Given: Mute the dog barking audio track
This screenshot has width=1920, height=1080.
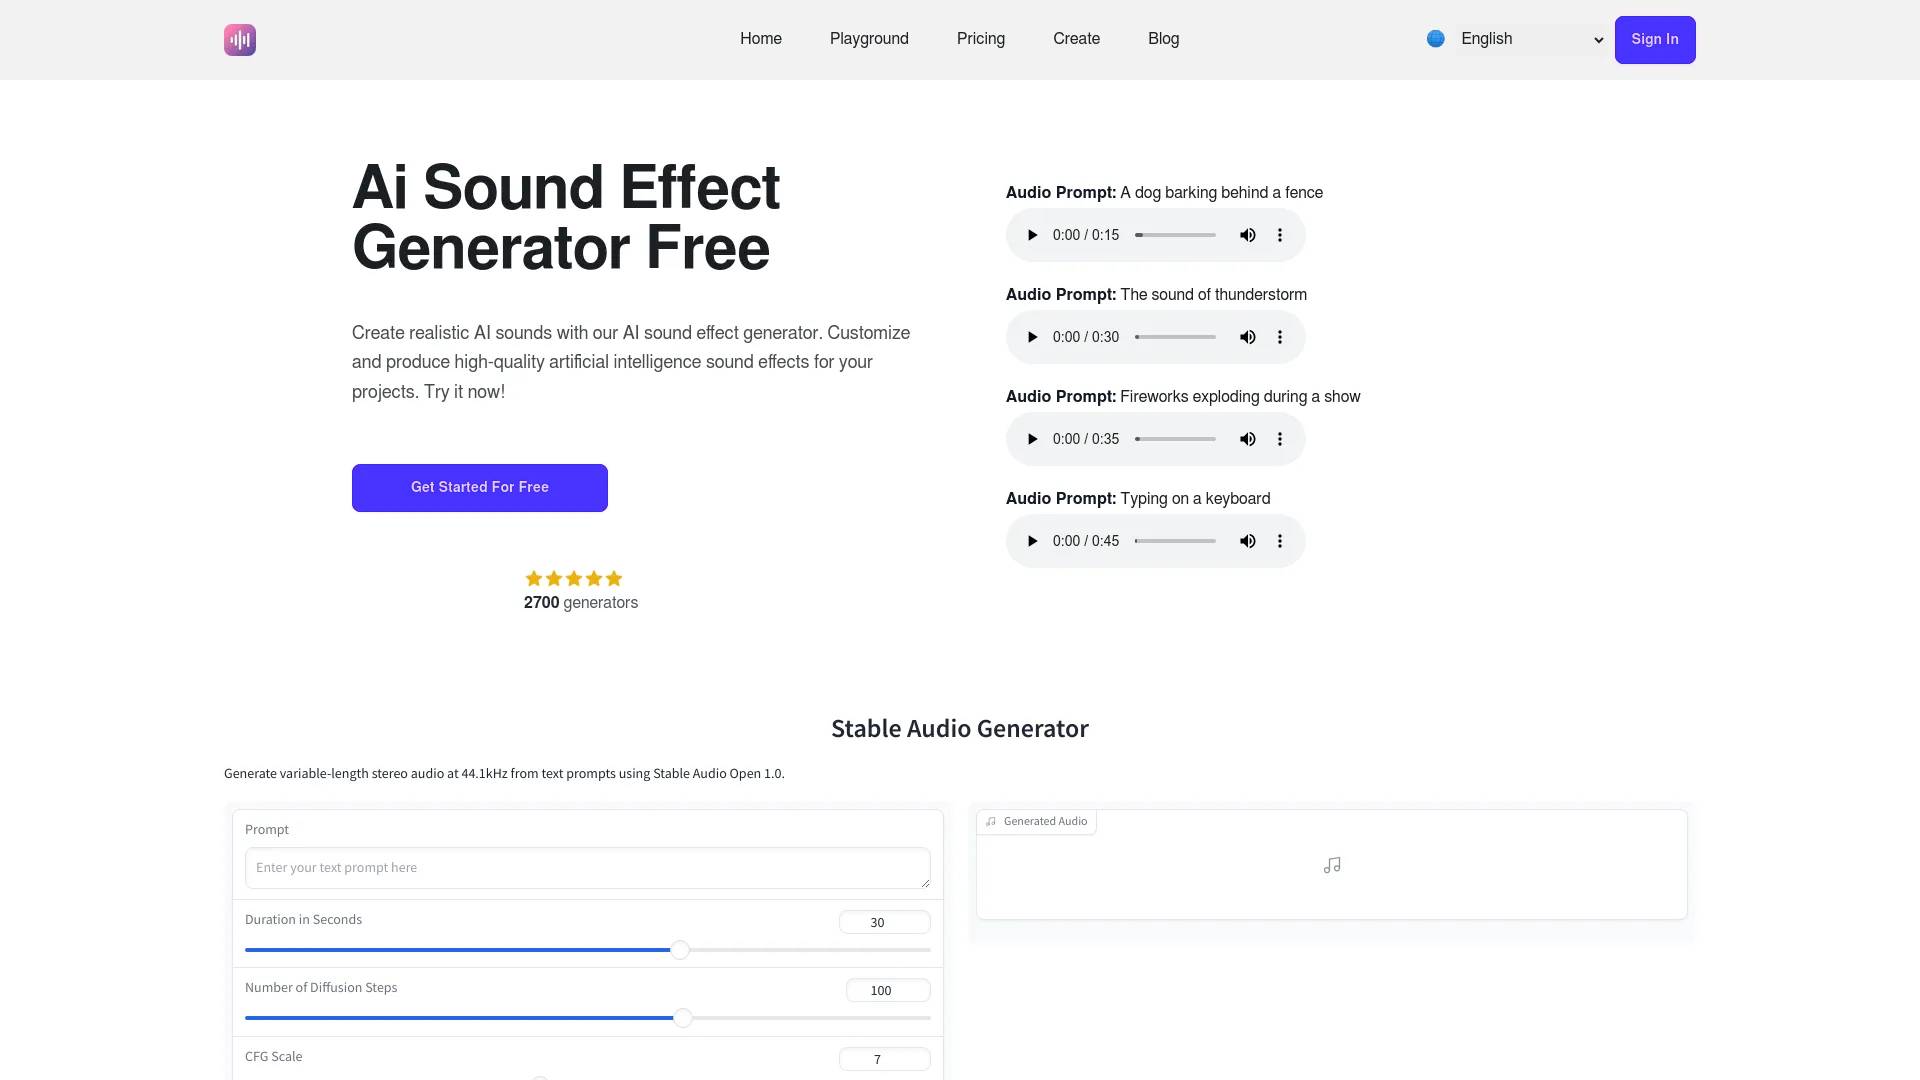Looking at the screenshot, I should (x=1247, y=235).
